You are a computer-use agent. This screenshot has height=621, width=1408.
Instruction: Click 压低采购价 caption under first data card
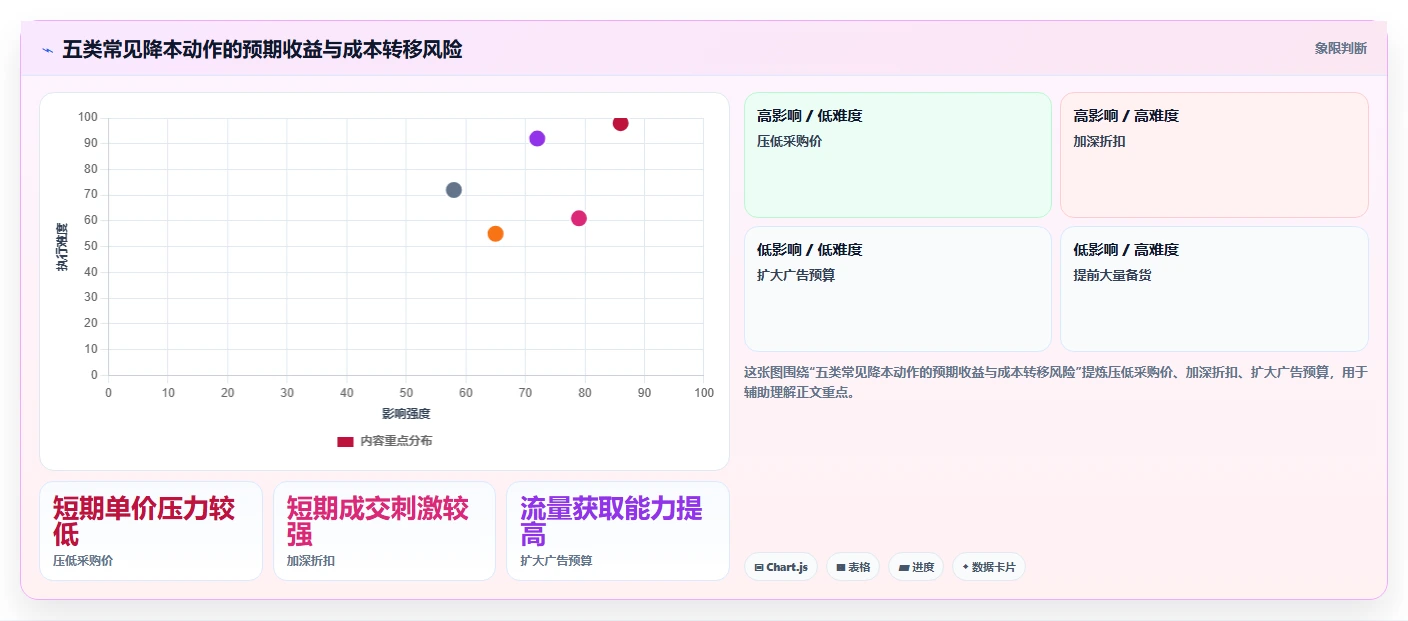point(83,561)
